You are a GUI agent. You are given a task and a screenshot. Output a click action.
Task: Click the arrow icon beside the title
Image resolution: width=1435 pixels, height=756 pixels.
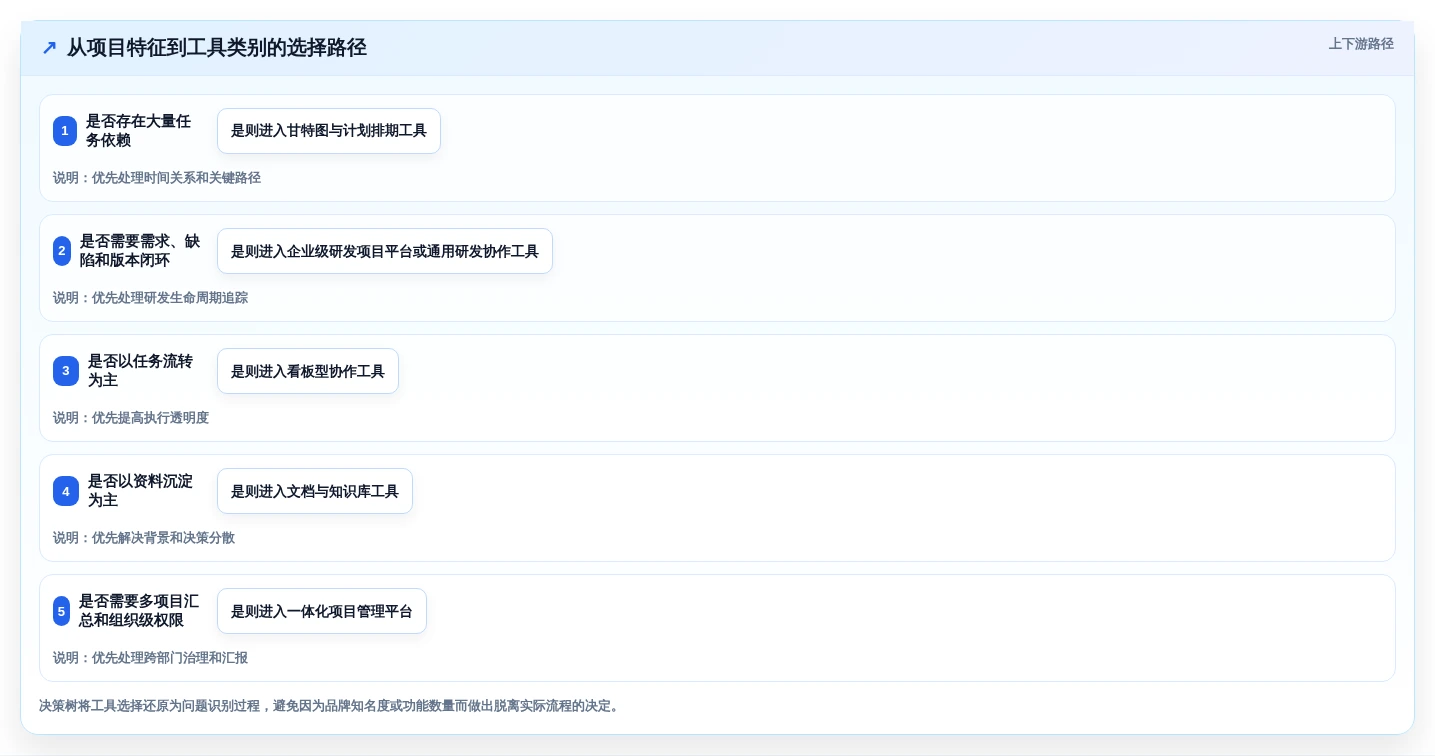point(49,48)
